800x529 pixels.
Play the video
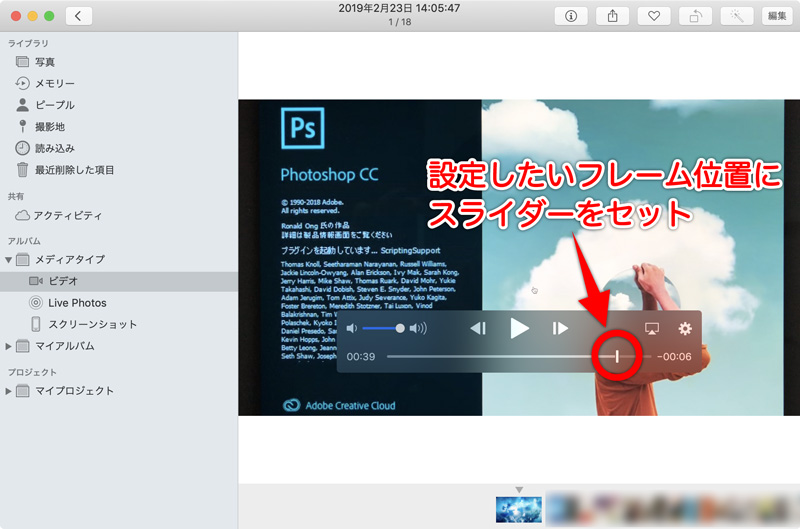pyautogui.click(x=519, y=329)
